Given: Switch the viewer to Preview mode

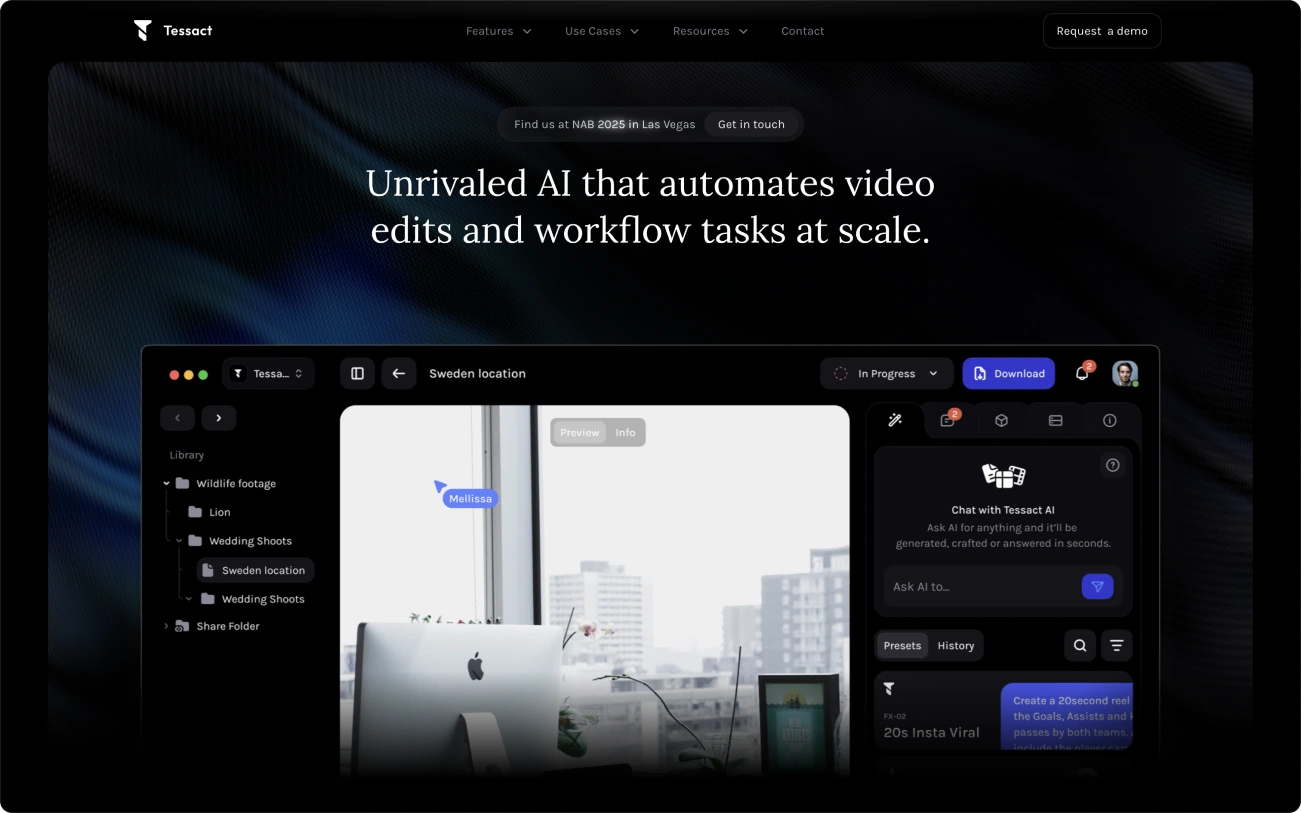Looking at the screenshot, I should pos(580,433).
